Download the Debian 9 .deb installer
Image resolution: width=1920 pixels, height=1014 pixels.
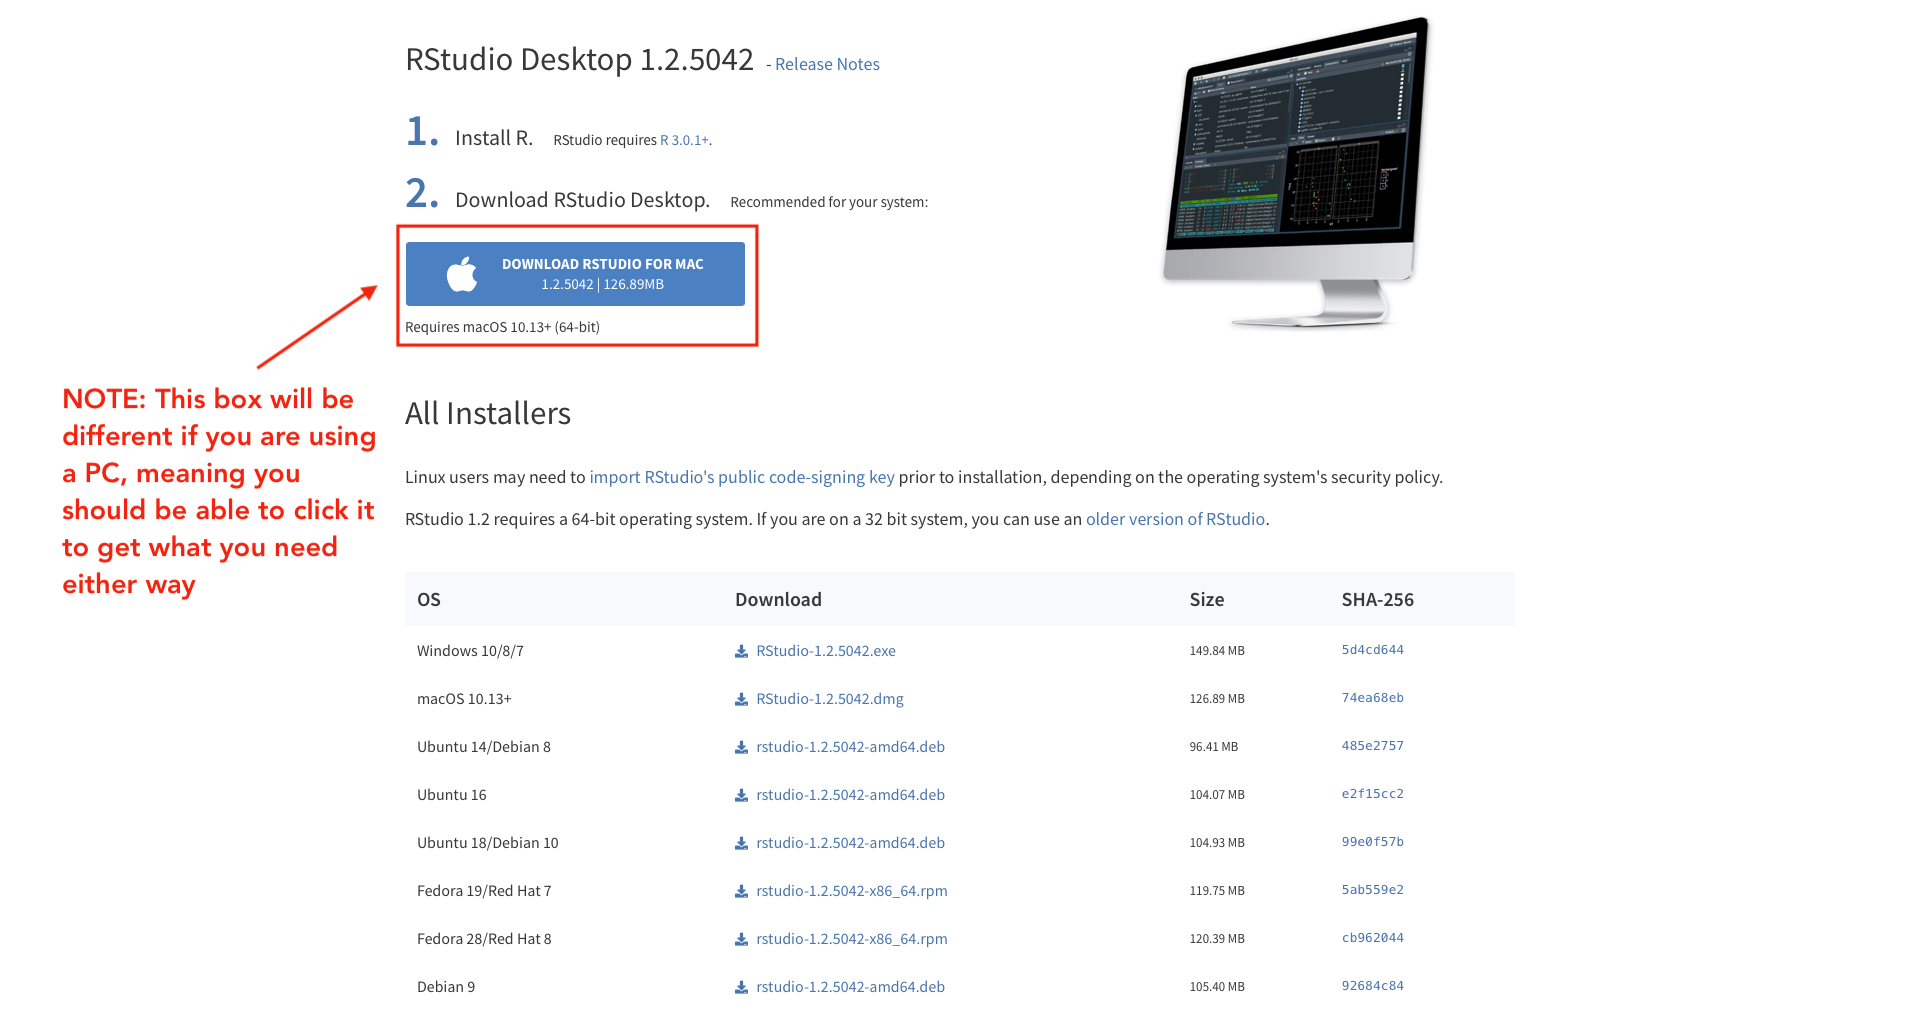[851, 987]
